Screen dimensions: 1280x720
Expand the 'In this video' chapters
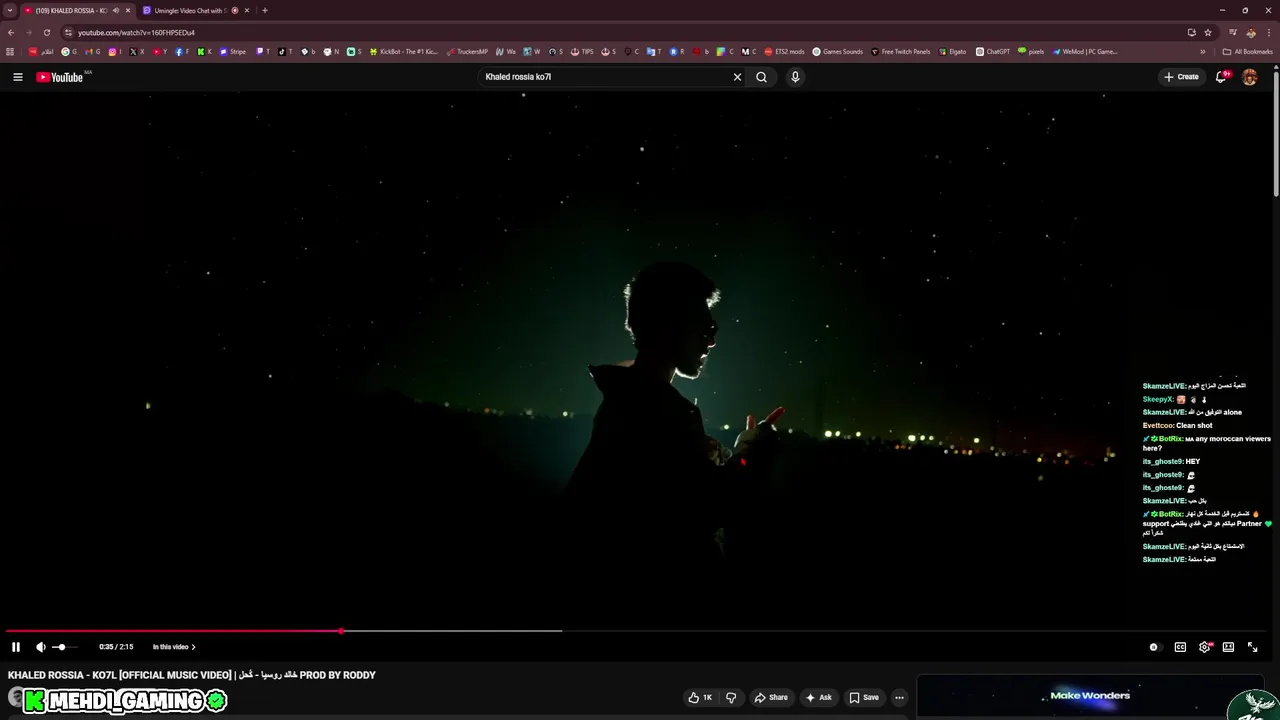174,647
